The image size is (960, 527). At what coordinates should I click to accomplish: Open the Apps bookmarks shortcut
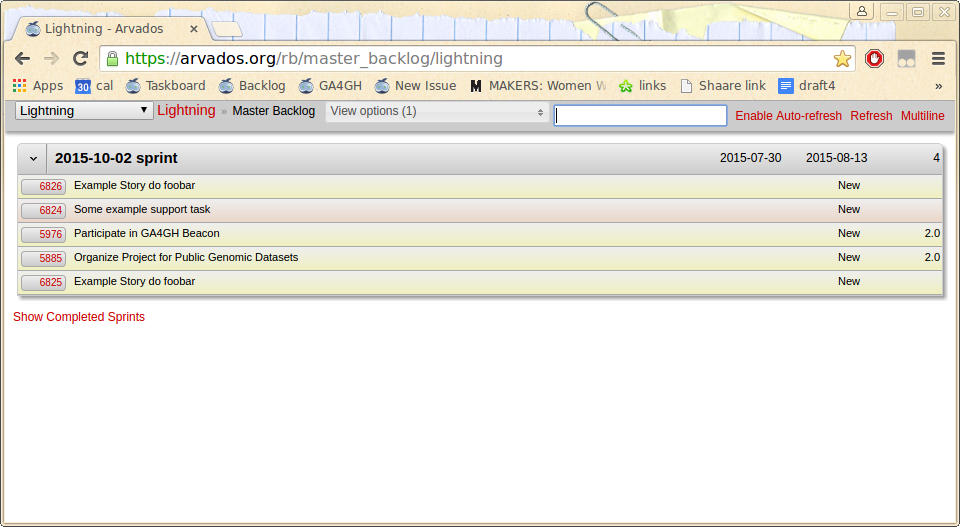coord(38,86)
